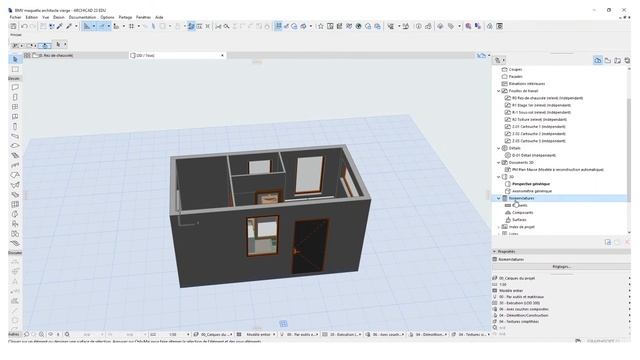Open the Project Map in the Navigator
This screenshot has width=640, height=360.
coord(598,60)
